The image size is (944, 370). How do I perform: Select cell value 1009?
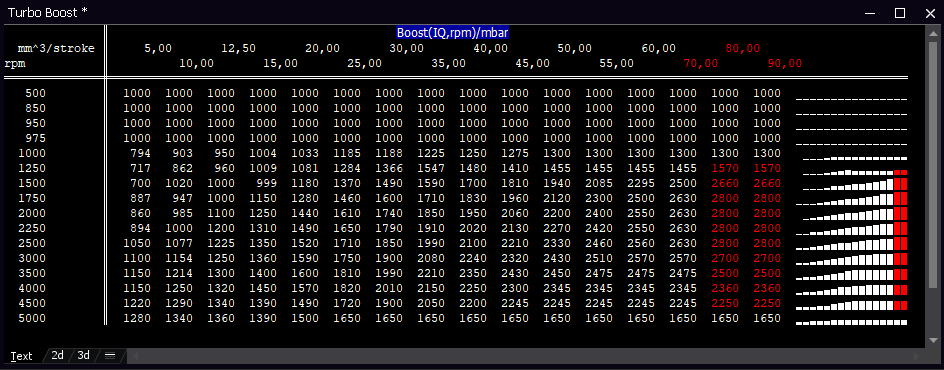(x=263, y=168)
